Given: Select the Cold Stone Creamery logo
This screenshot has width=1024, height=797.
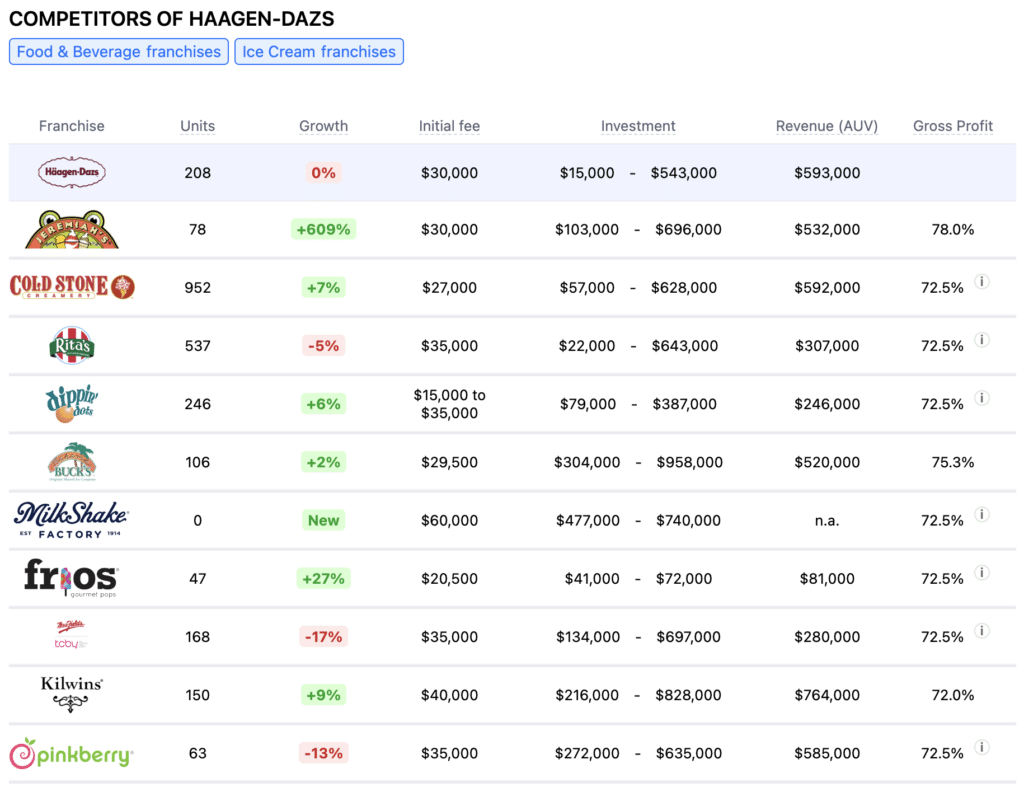Looking at the screenshot, I should coord(72,287).
